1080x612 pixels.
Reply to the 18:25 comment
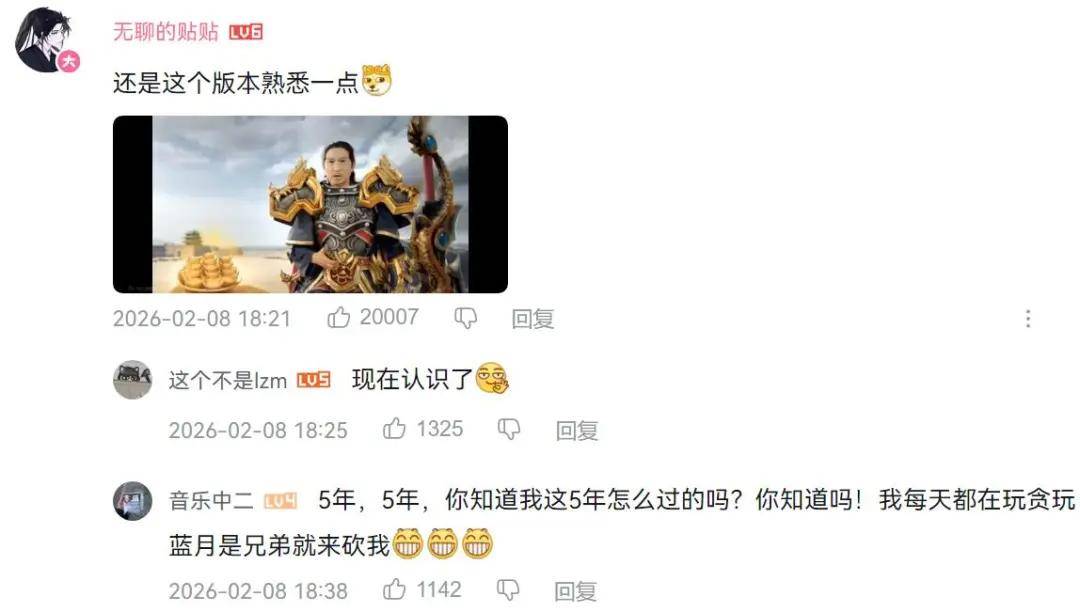pyautogui.click(x=577, y=431)
